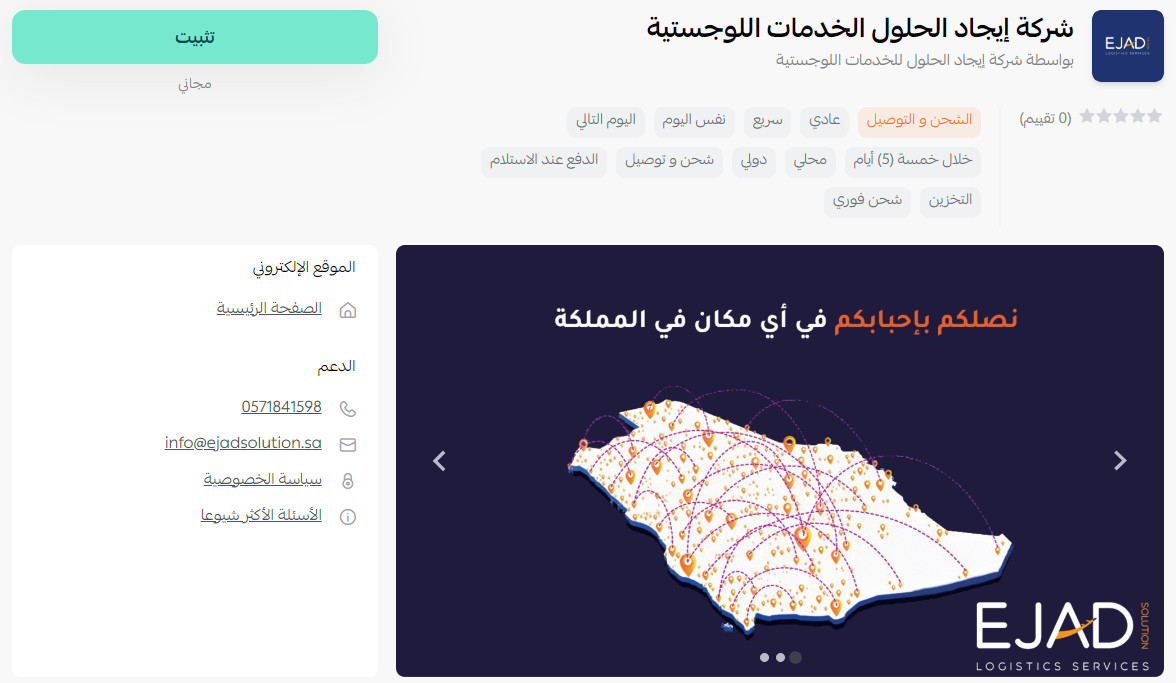Select the التخزين tag
Screen dimensions: 1176x683
(x=950, y=200)
